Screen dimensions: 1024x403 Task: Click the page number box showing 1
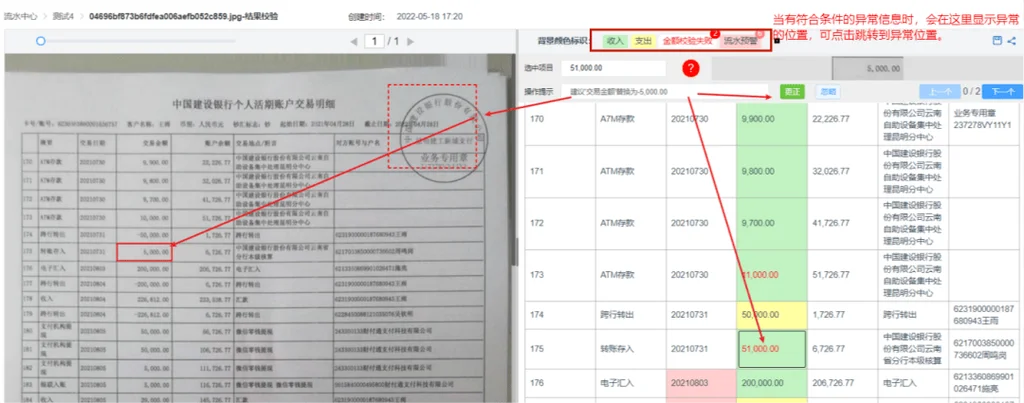(374, 41)
